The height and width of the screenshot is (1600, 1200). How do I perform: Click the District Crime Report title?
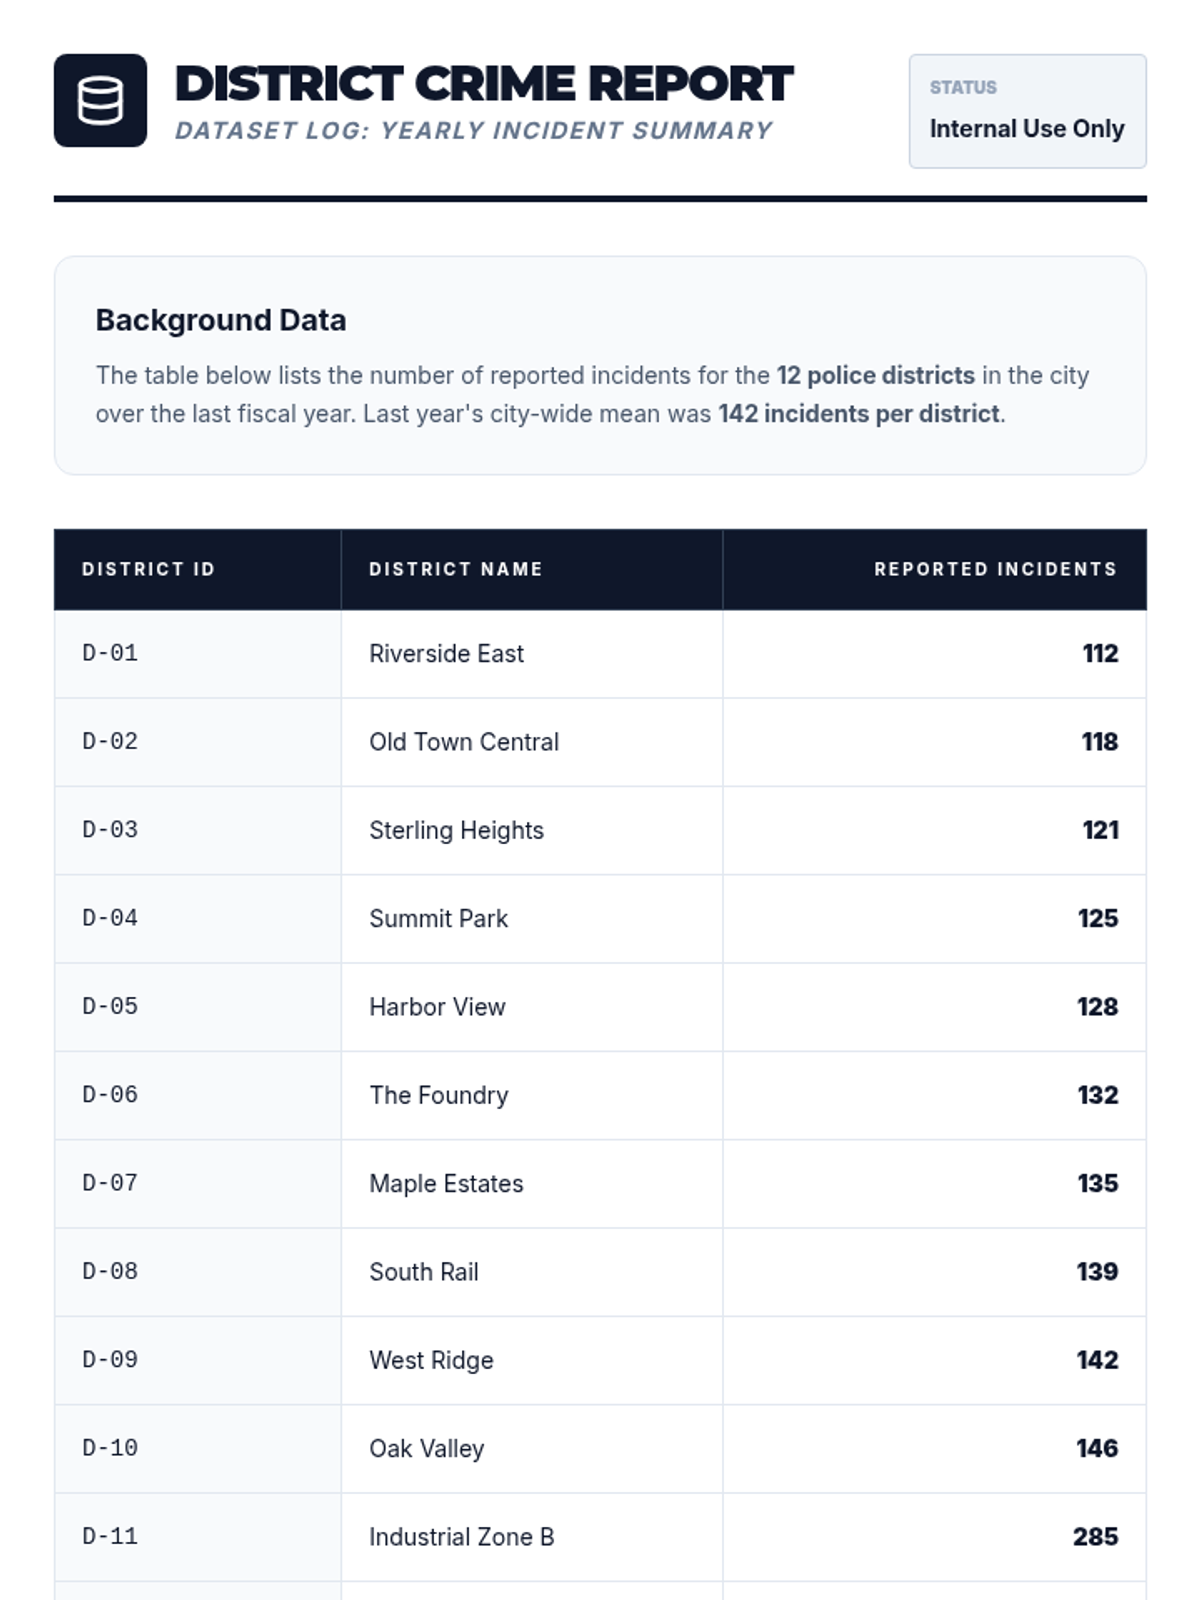click(x=483, y=84)
